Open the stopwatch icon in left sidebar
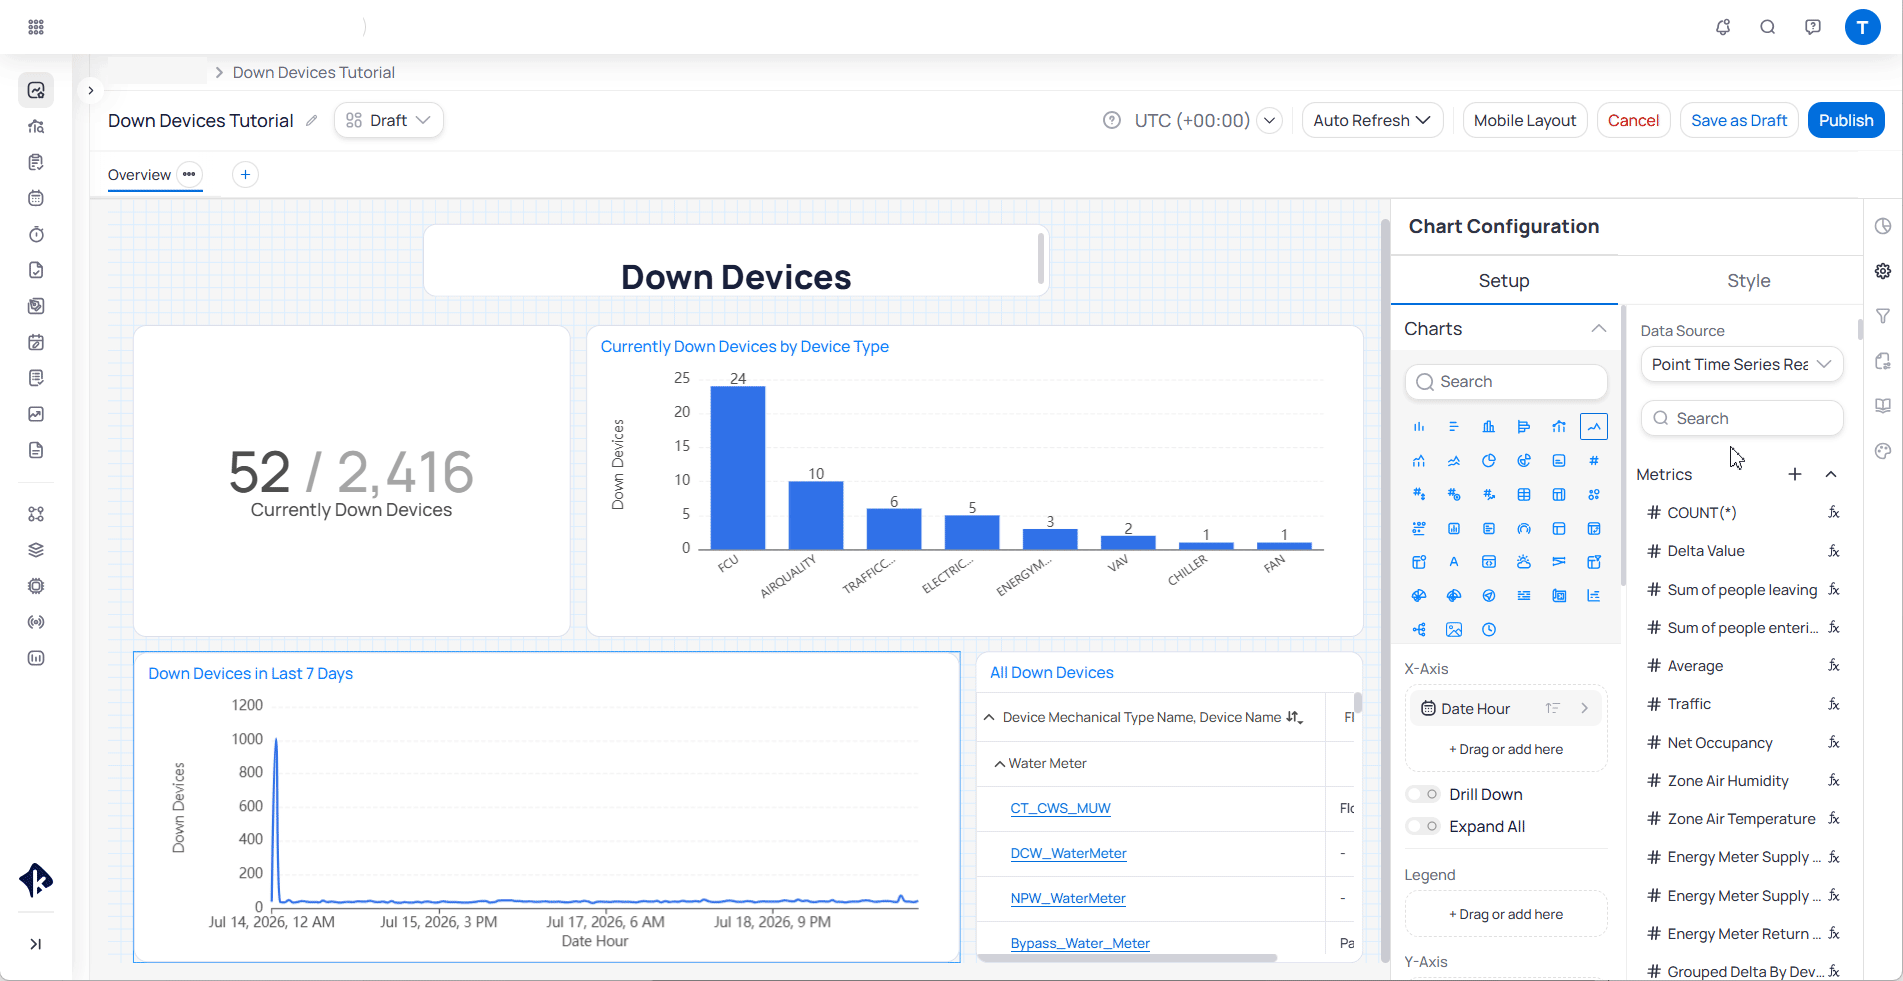The image size is (1903, 981). pyautogui.click(x=36, y=234)
